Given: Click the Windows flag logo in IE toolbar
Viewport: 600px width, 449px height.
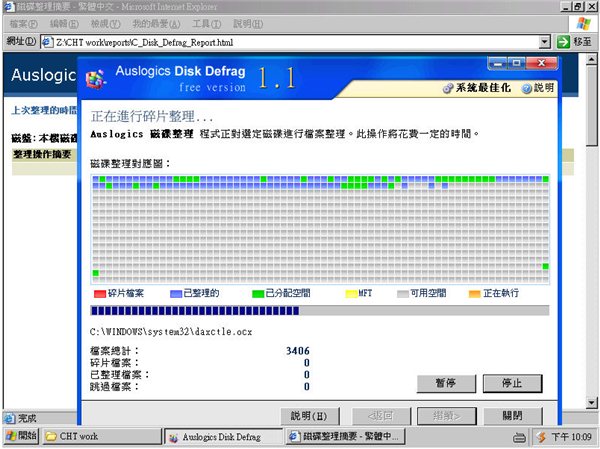Looking at the screenshot, I should 584,24.
